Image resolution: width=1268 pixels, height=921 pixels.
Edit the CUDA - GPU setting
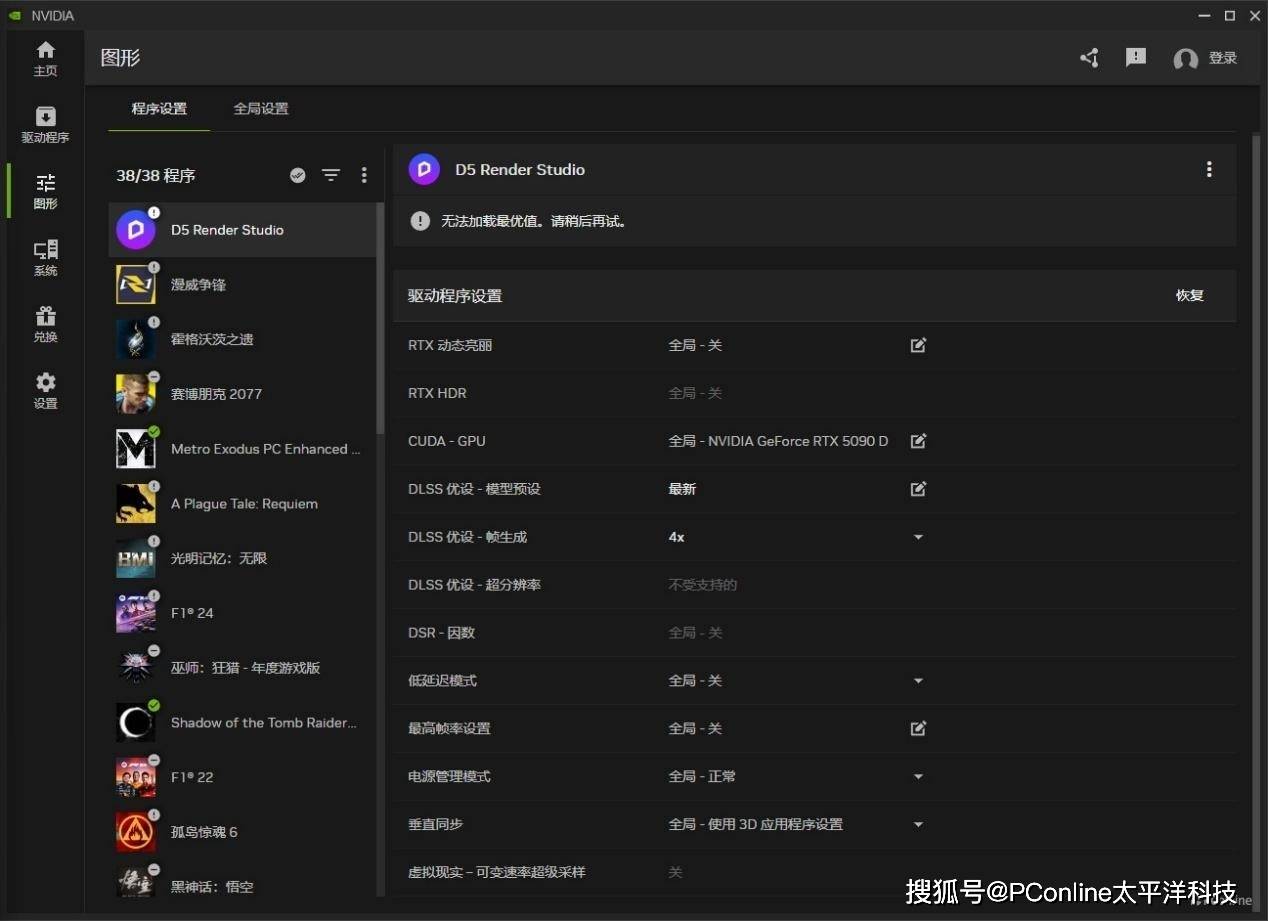click(918, 441)
